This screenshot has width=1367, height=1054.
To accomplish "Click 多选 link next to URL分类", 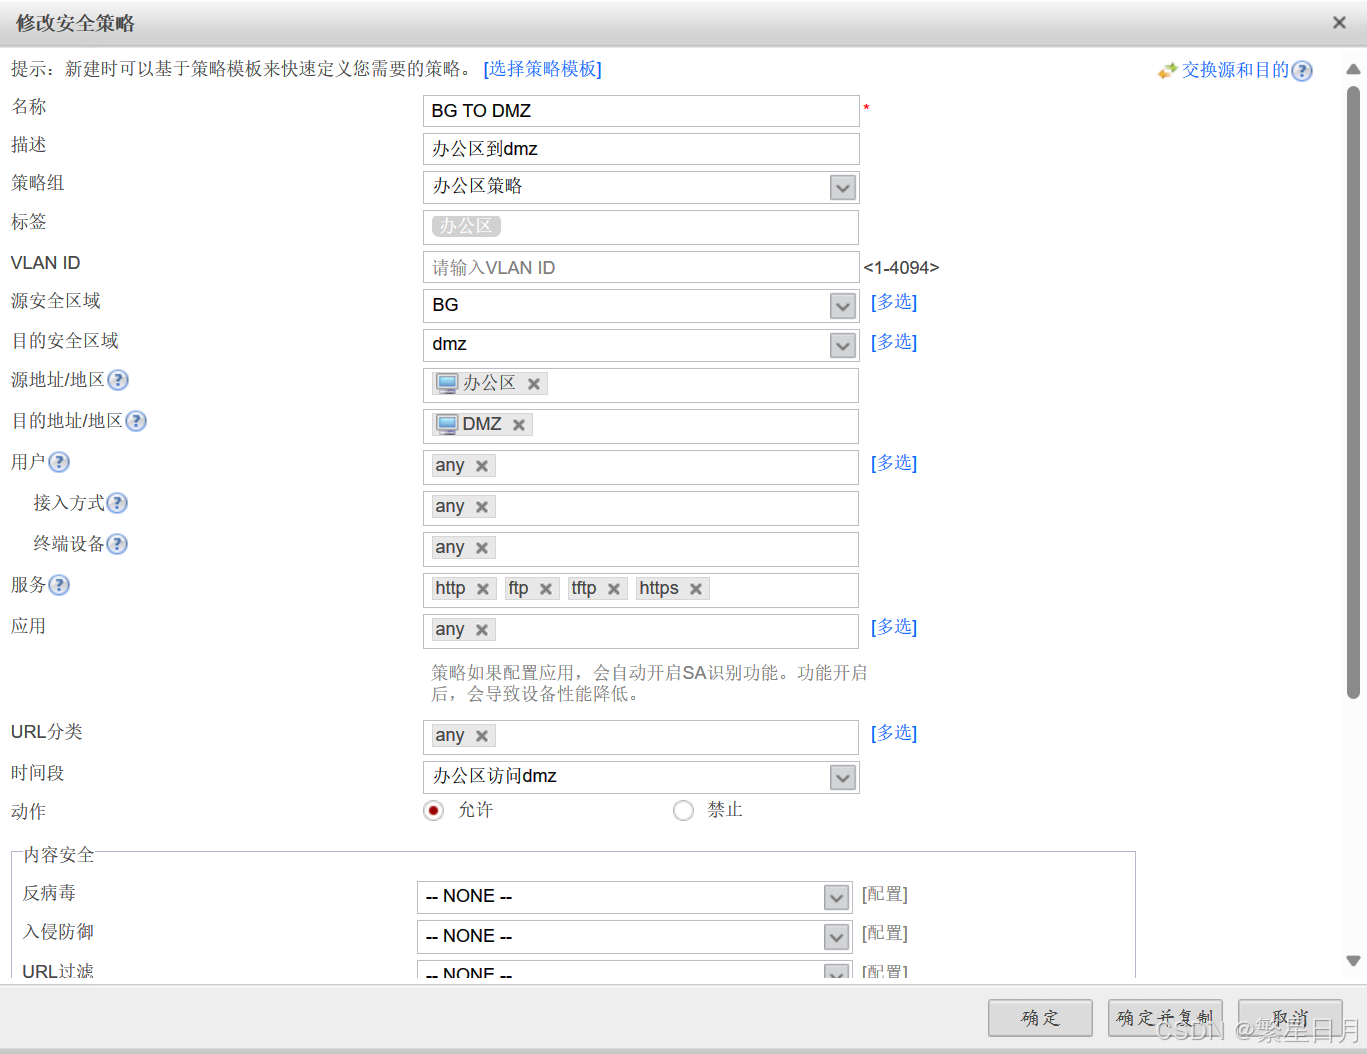I will pyautogui.click(x=894, y=733).
